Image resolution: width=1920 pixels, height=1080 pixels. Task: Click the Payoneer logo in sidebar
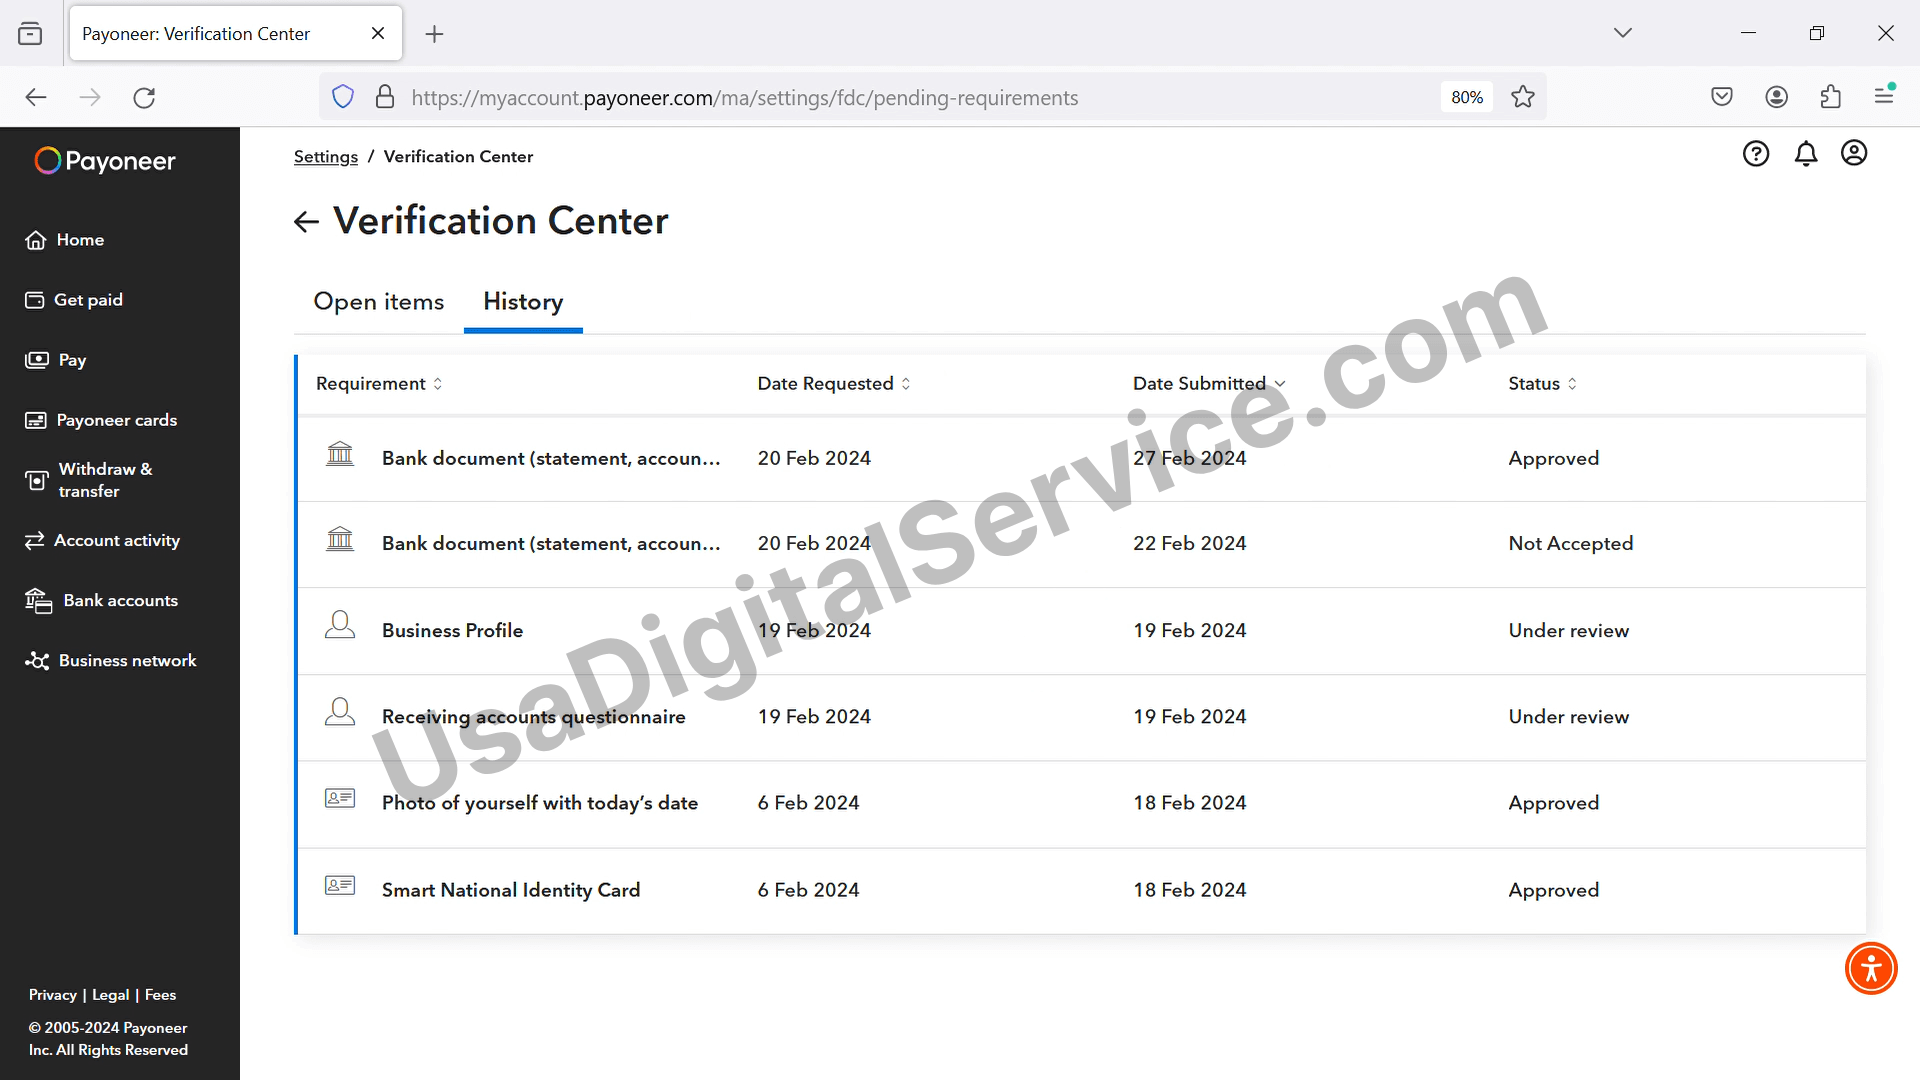105,161
